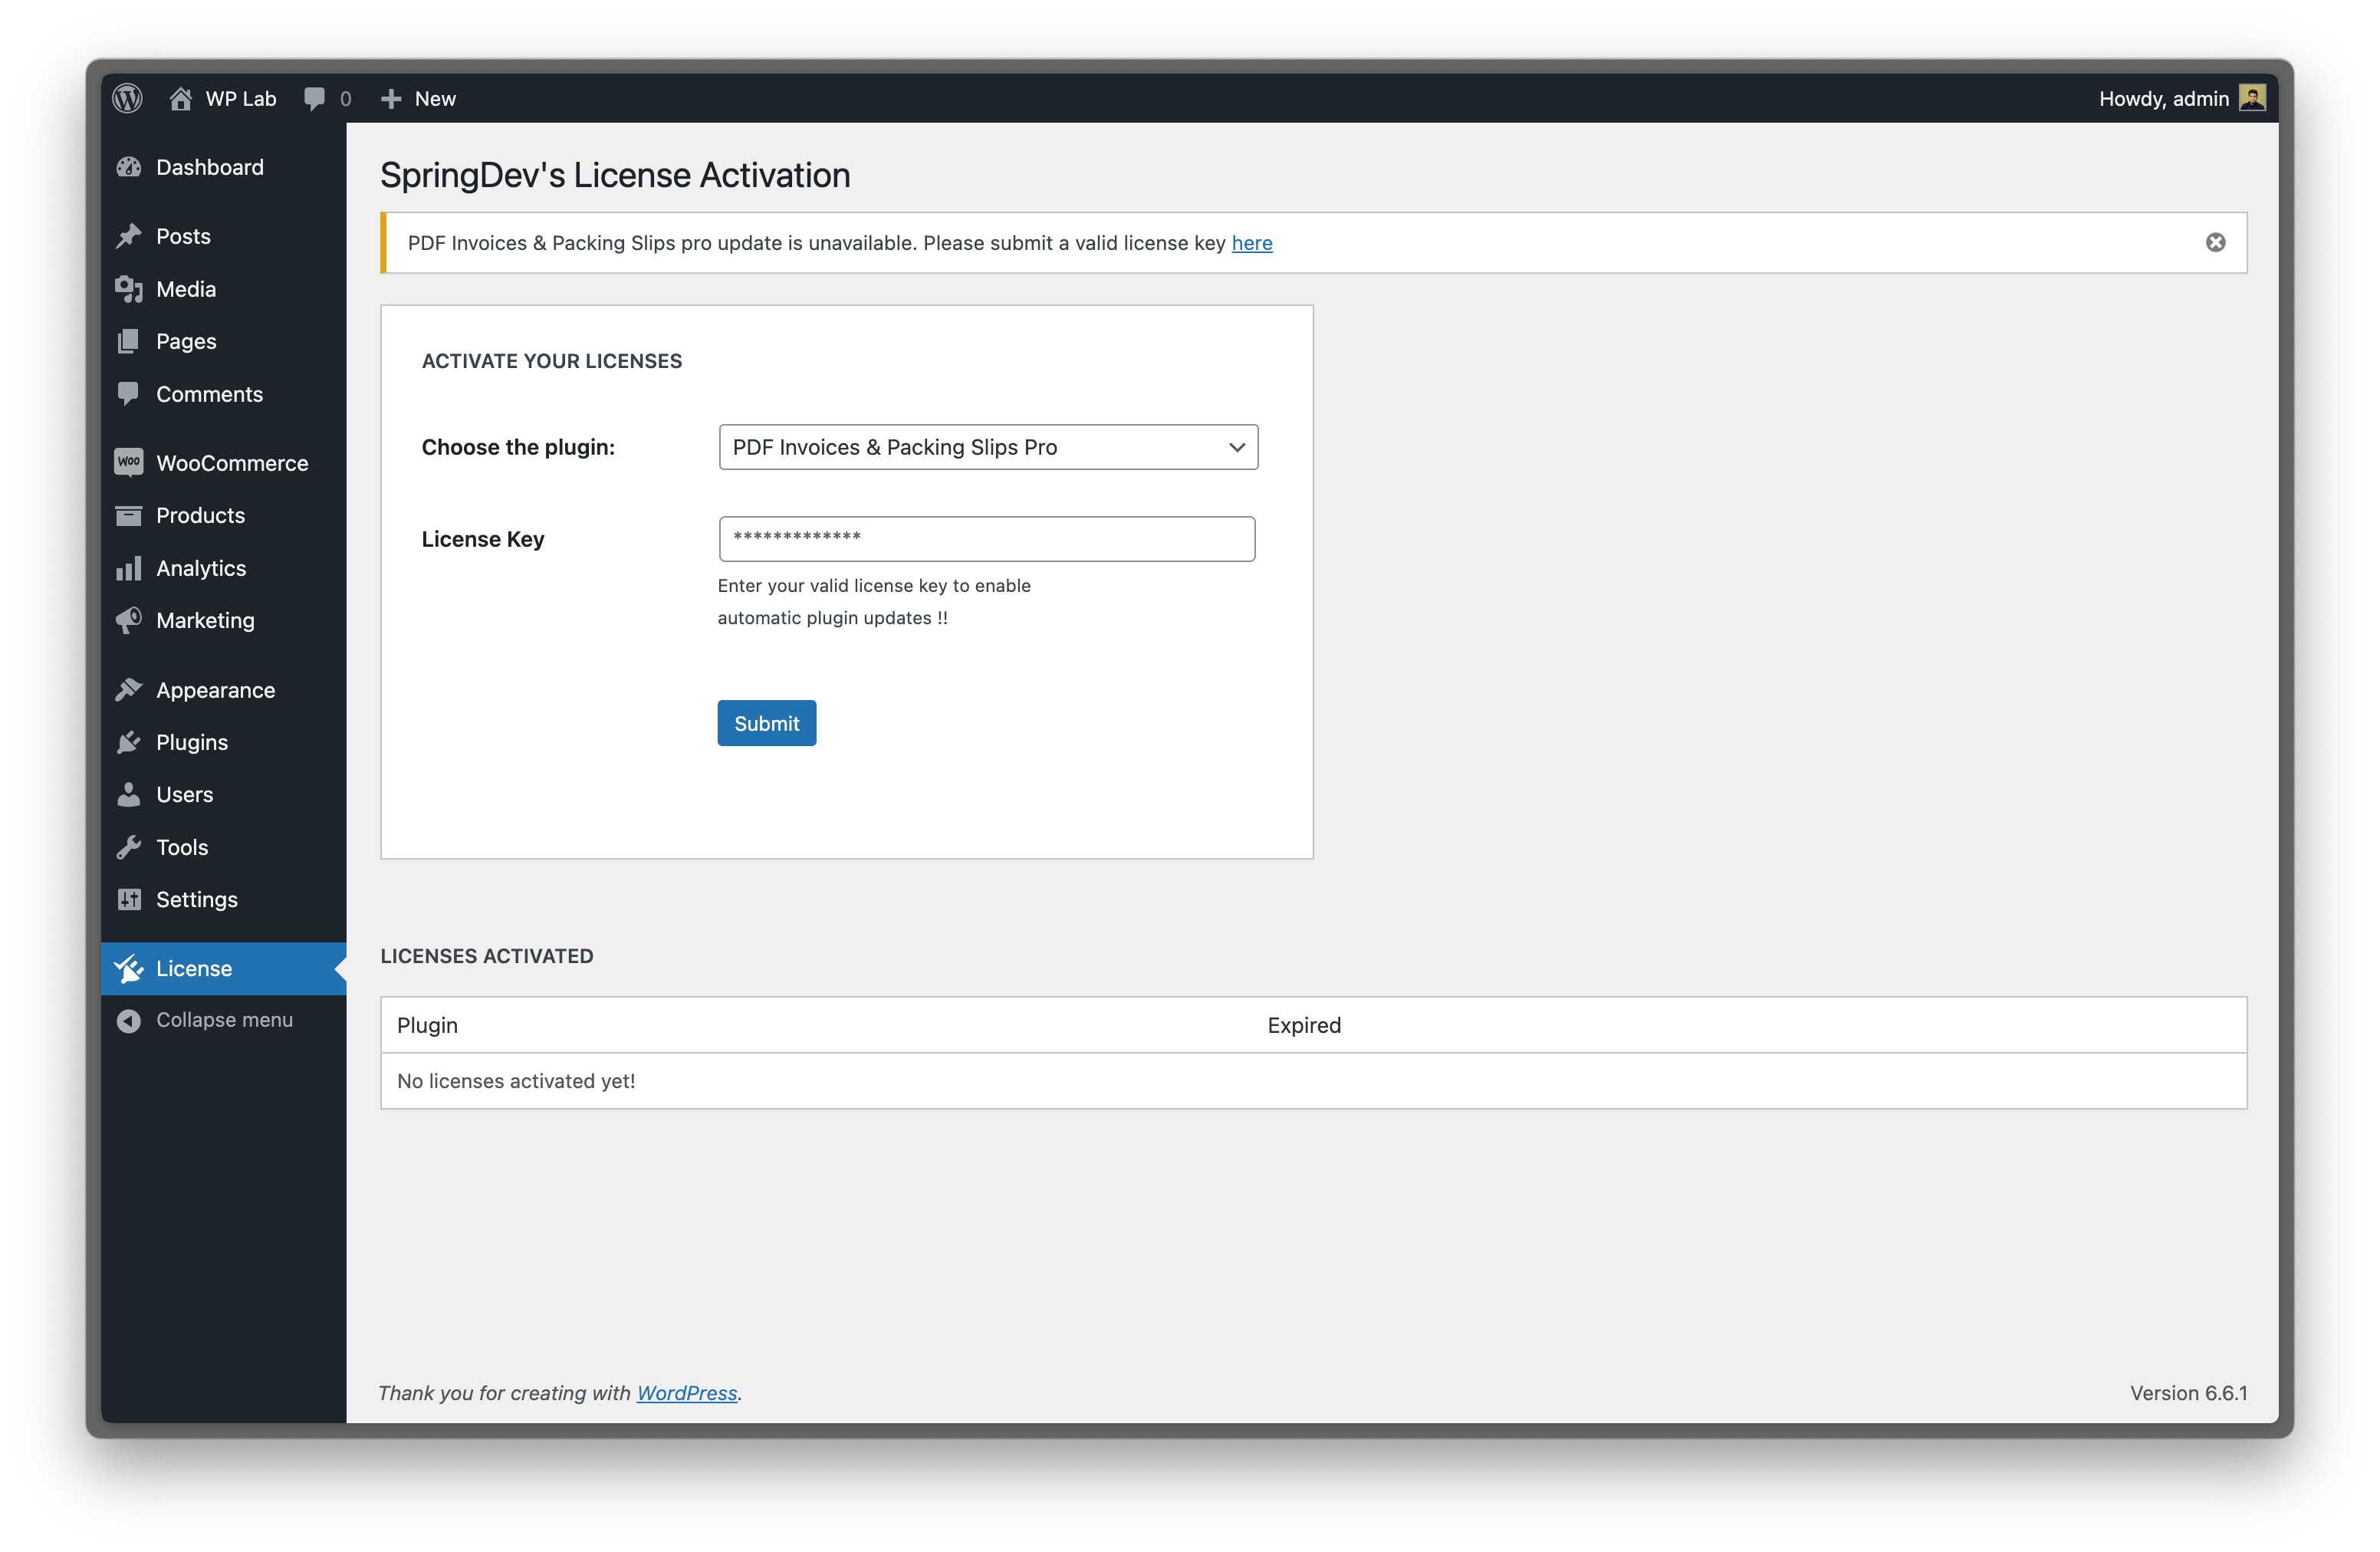Open the WooCommerce menu label
Screen dimensions: 2380x1552
click(232, 463)
